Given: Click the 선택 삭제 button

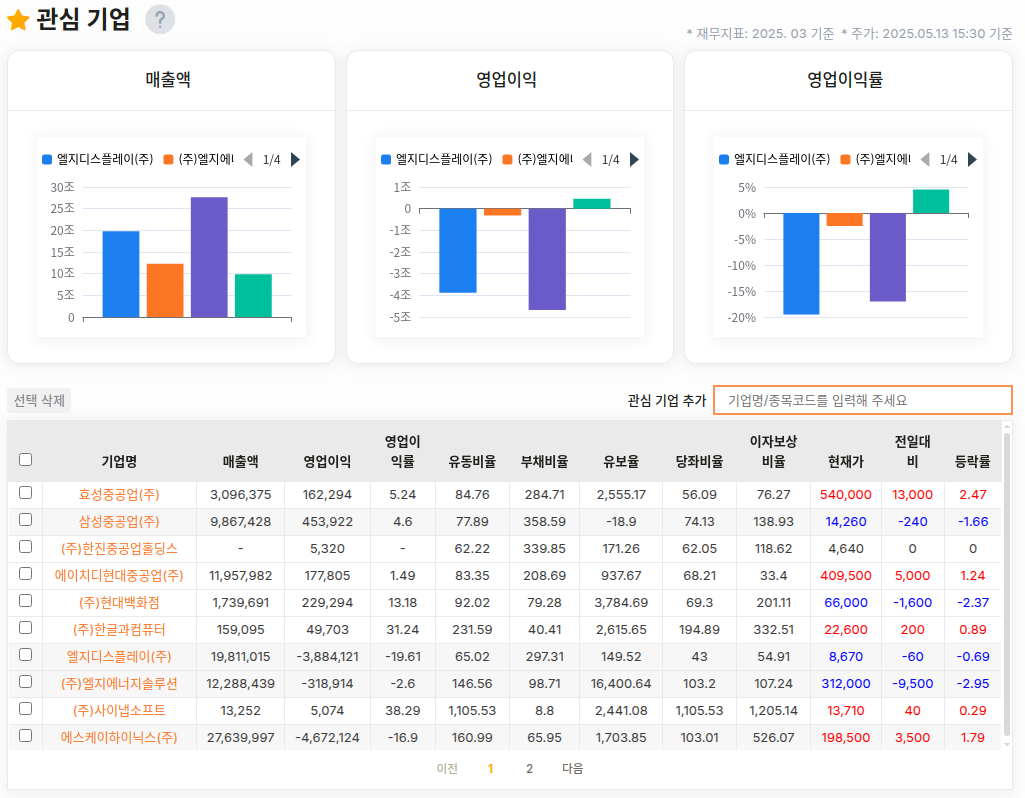Looking at the screenshot, I should [39, 401].
